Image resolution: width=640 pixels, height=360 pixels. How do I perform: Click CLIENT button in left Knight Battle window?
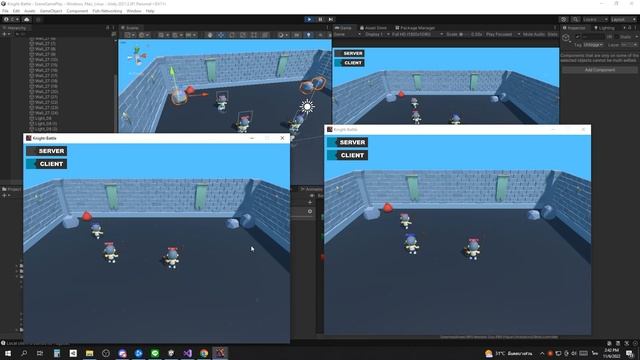pos(47,164)
